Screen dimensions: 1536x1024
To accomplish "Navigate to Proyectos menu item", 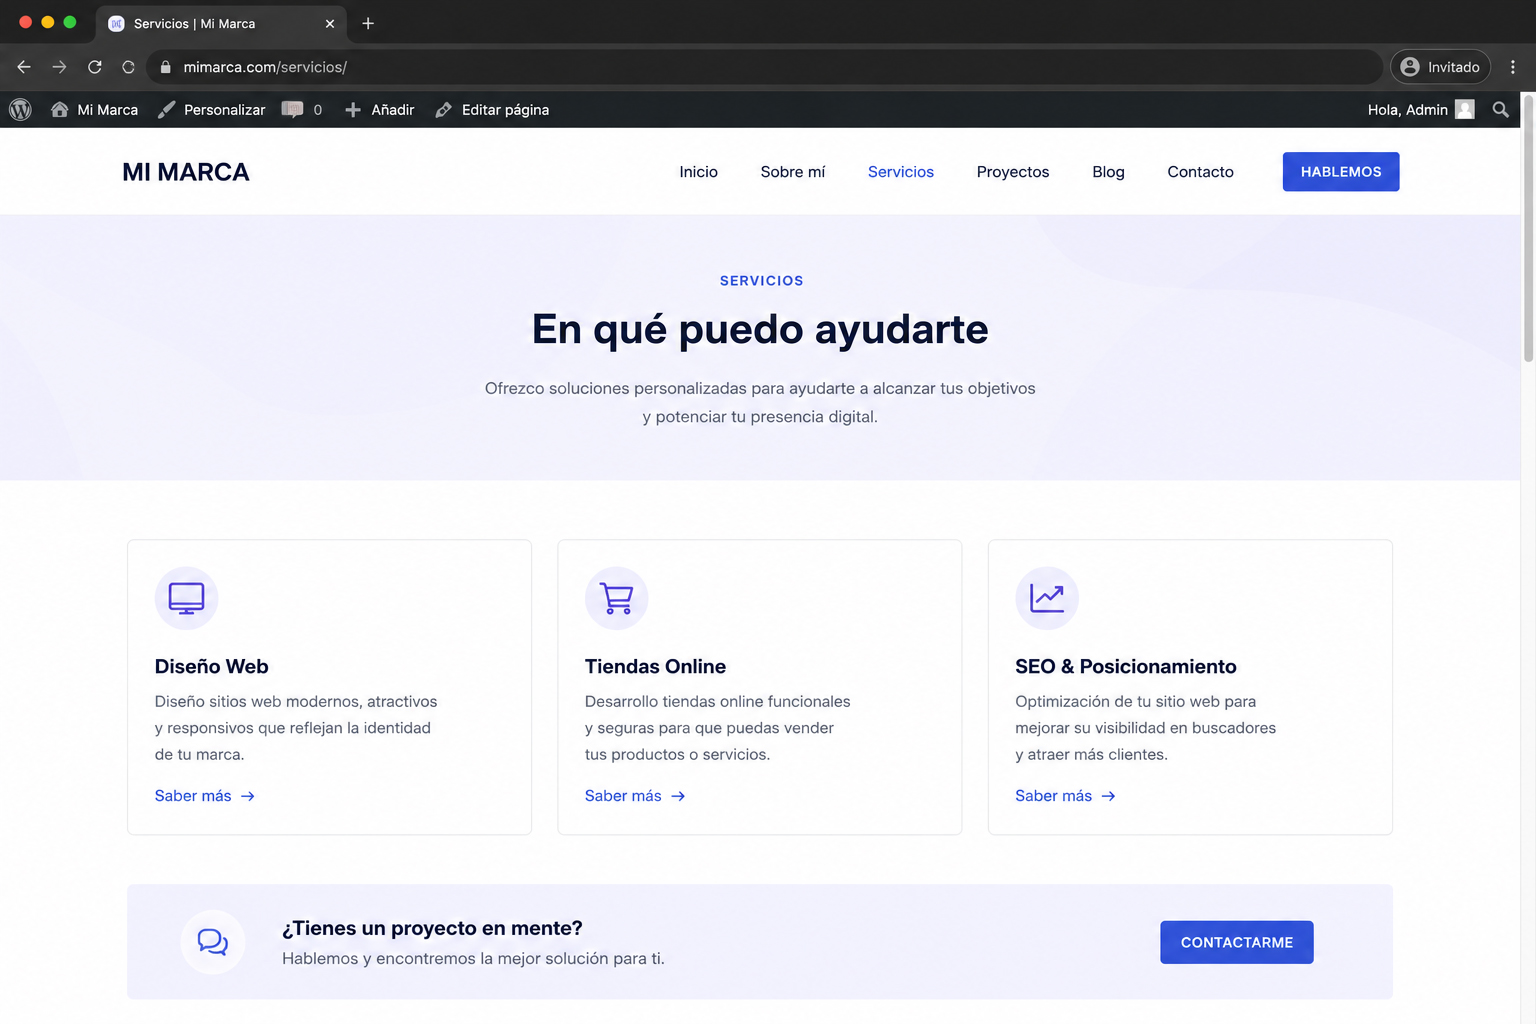I will [1013, 172].
